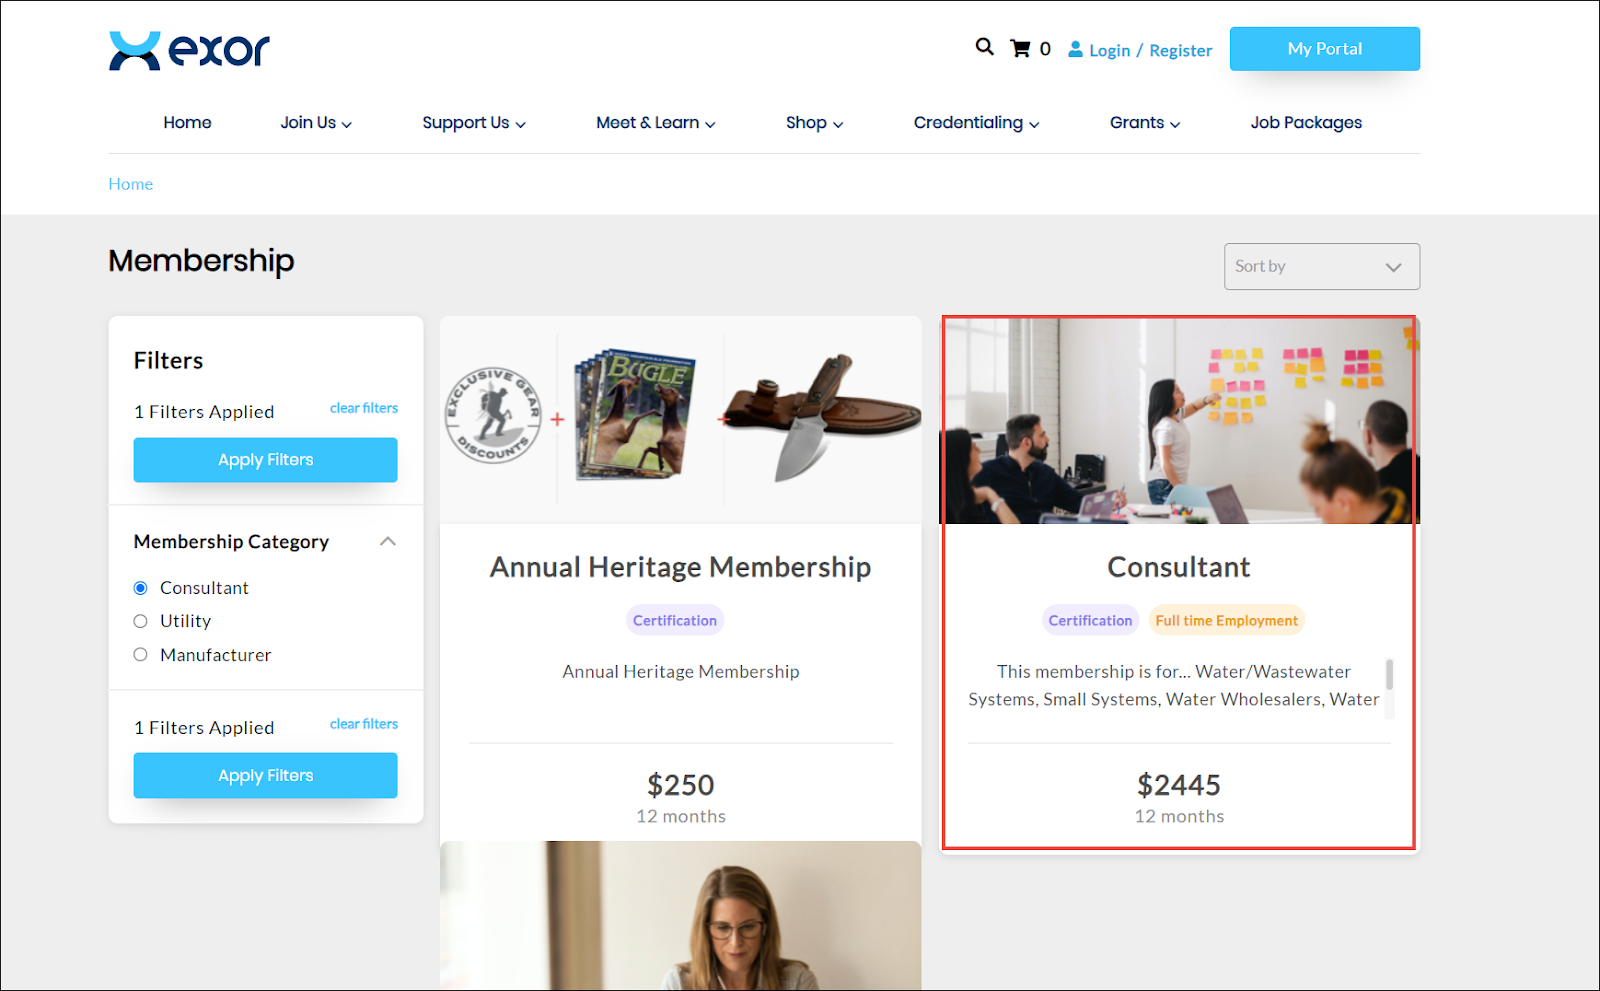Click the My Portal button

coord(1324,49)
